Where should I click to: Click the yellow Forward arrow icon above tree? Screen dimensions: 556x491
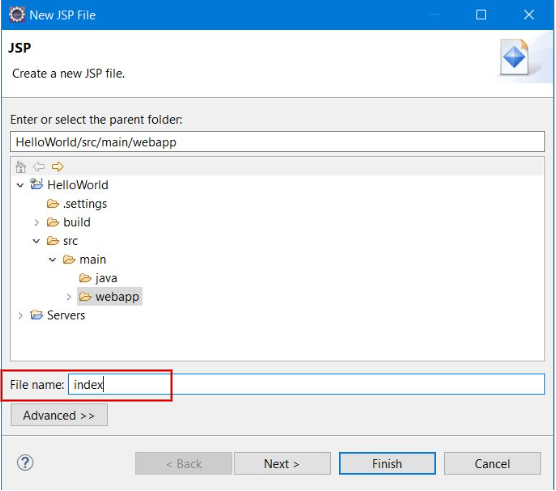[x=57, y=166]
